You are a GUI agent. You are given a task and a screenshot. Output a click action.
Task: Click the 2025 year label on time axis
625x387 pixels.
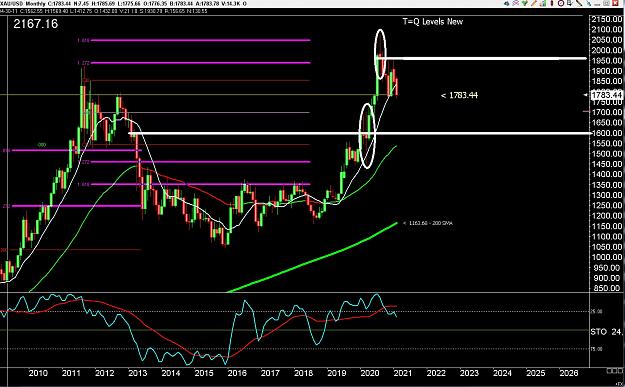point(536,373)
